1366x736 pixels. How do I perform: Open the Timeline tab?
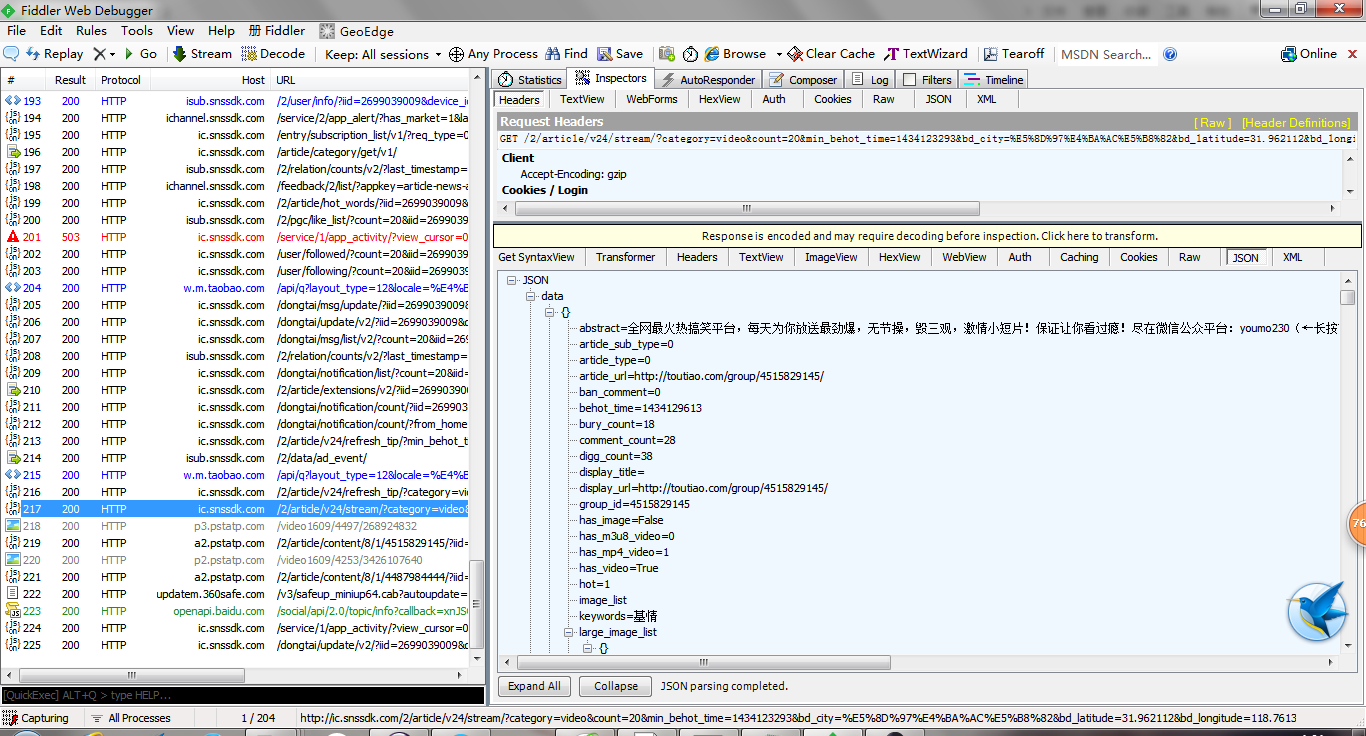point(993,79)
